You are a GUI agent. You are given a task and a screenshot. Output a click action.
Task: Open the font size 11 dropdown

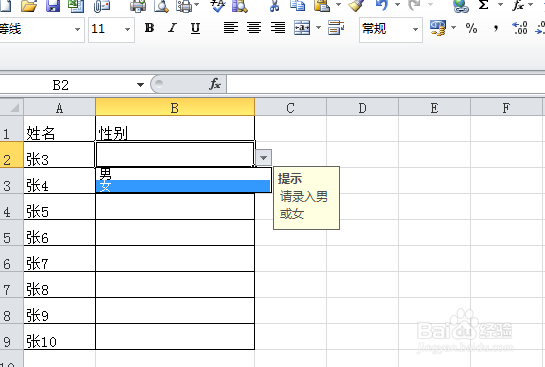click(x=128, y=29)
